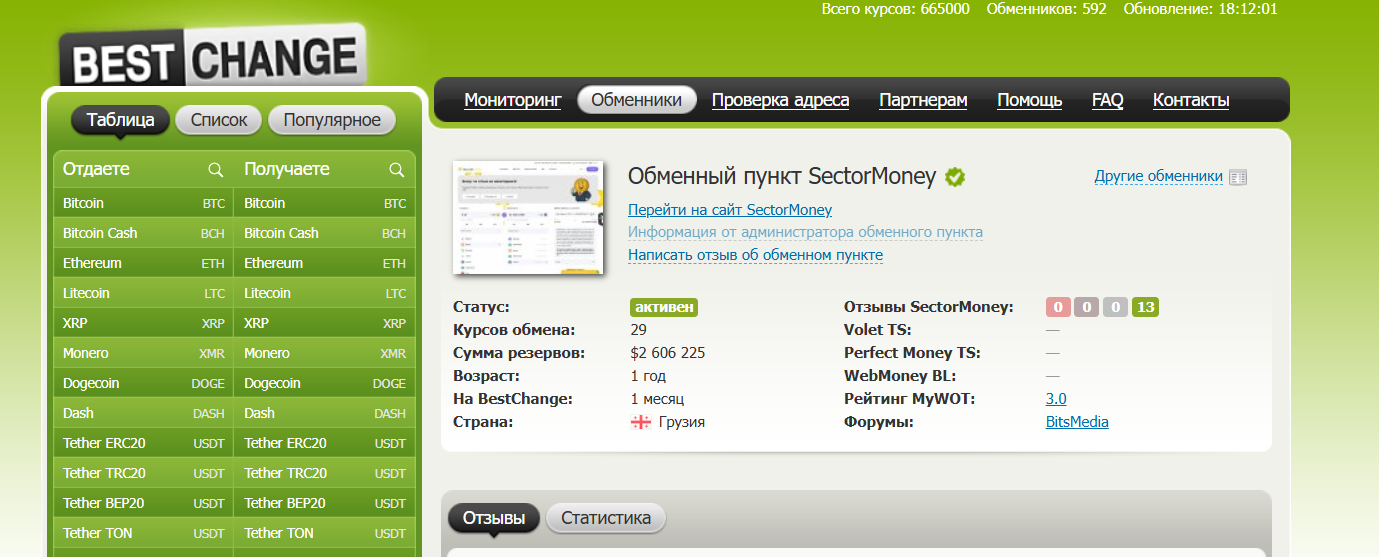This screenshot has width=1379, height=557.
Task: Select Tether TON in the Получаете column
Action: tap(325, 533)
